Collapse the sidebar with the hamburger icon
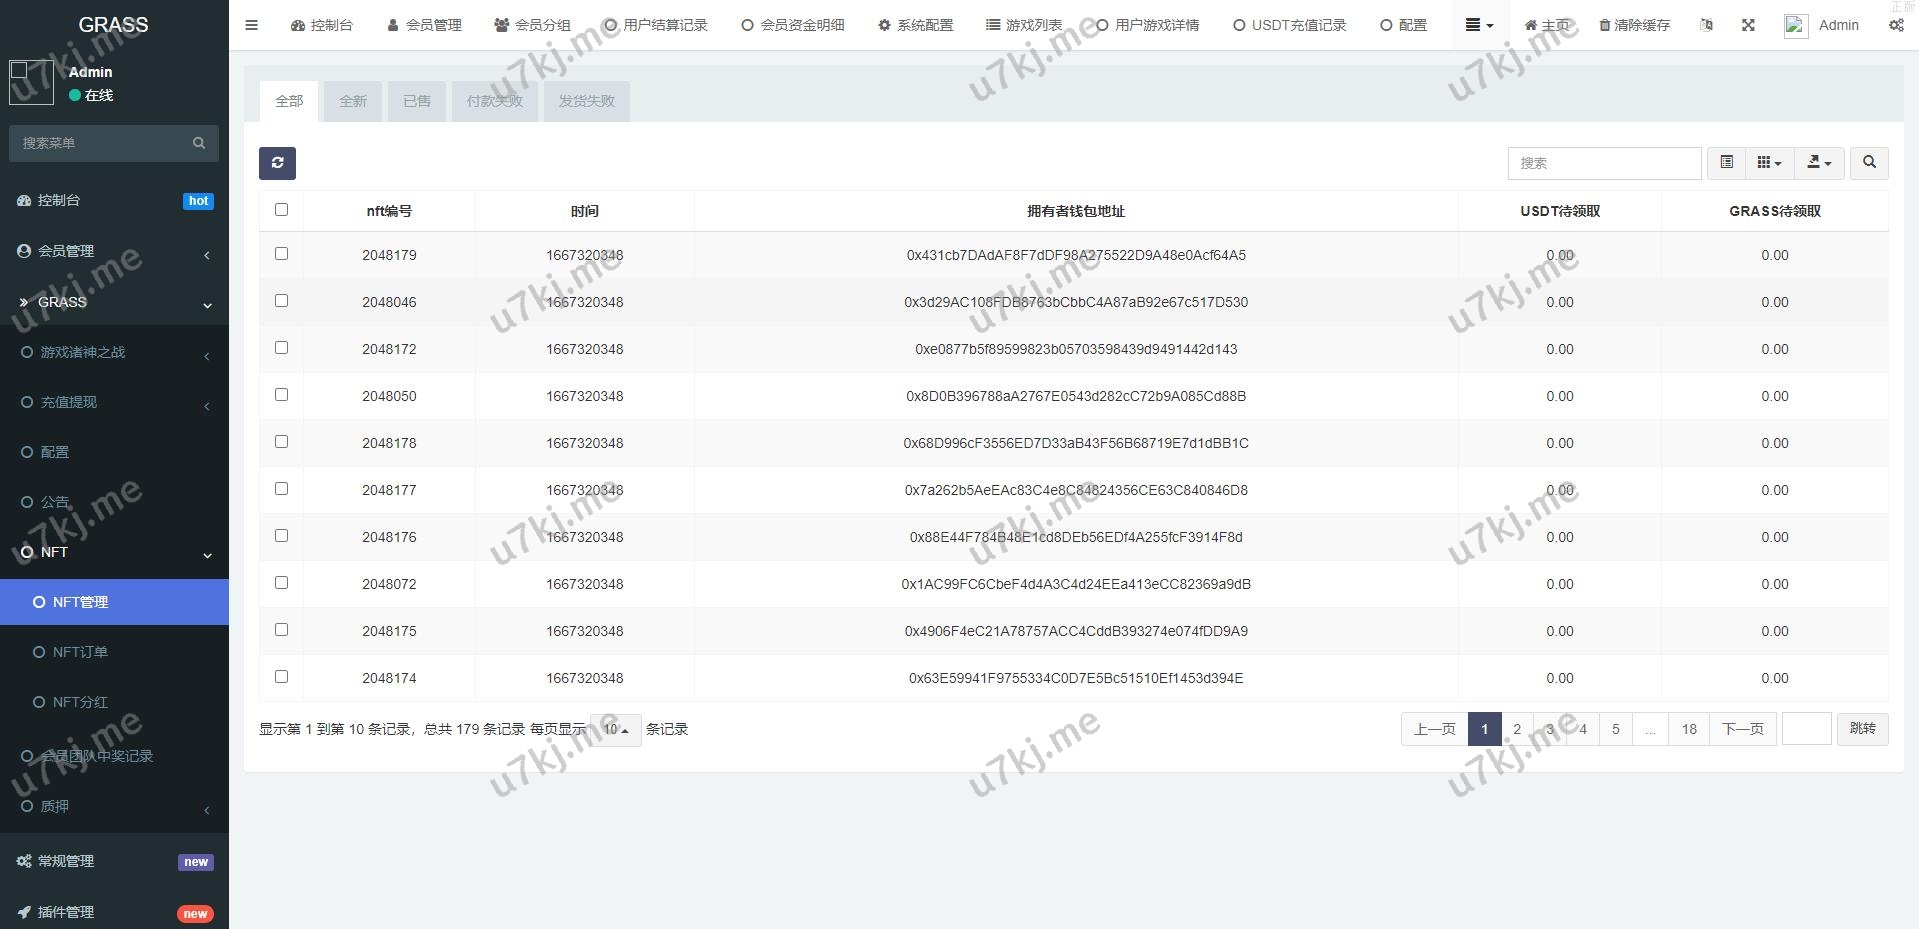 pyautogui.click(x=252, y=25)
